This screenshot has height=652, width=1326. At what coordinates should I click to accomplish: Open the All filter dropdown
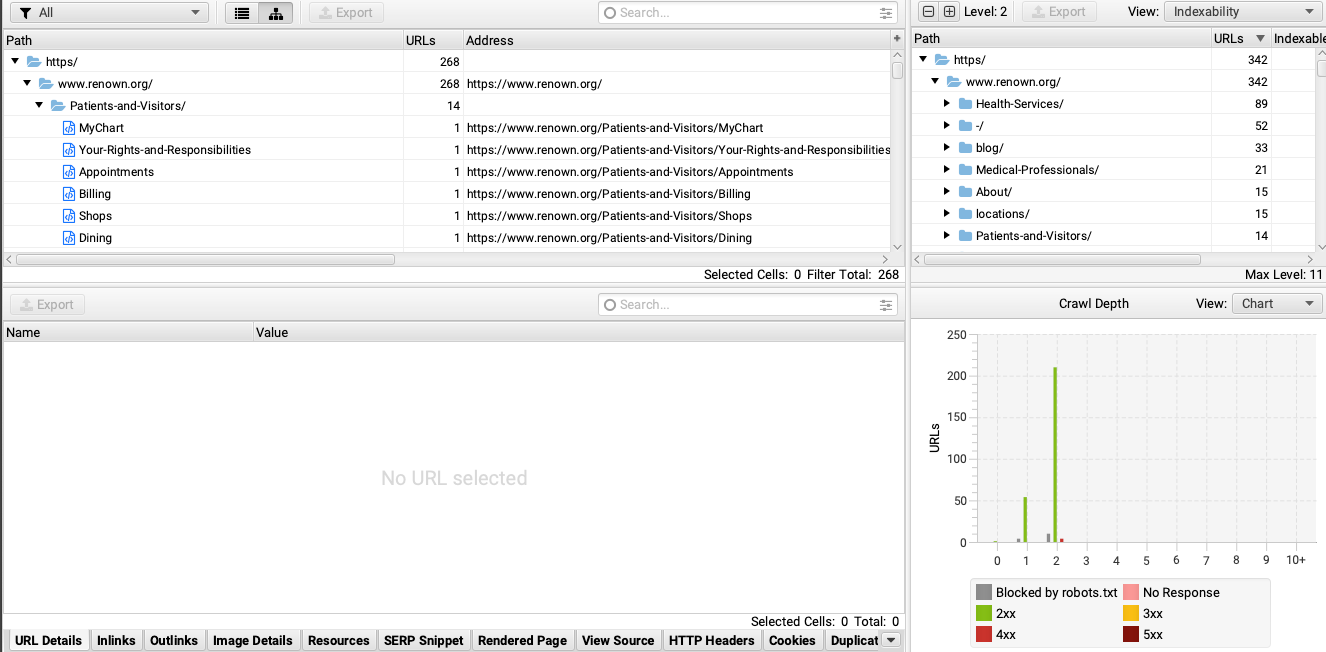(108, 13)
